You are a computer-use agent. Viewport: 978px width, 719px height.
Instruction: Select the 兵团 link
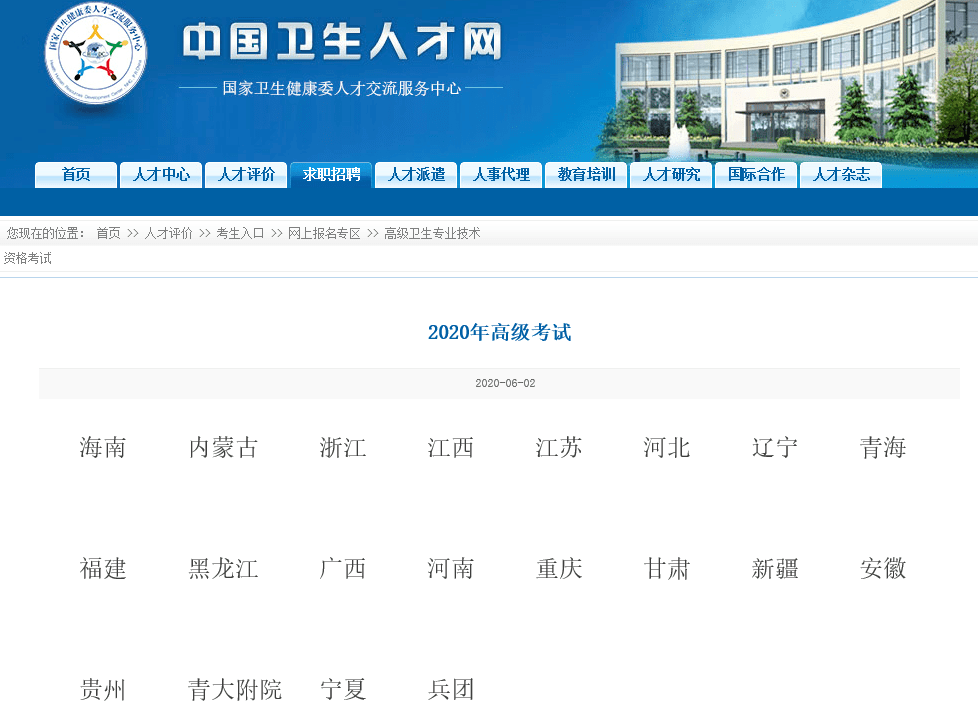click(450, 690)
